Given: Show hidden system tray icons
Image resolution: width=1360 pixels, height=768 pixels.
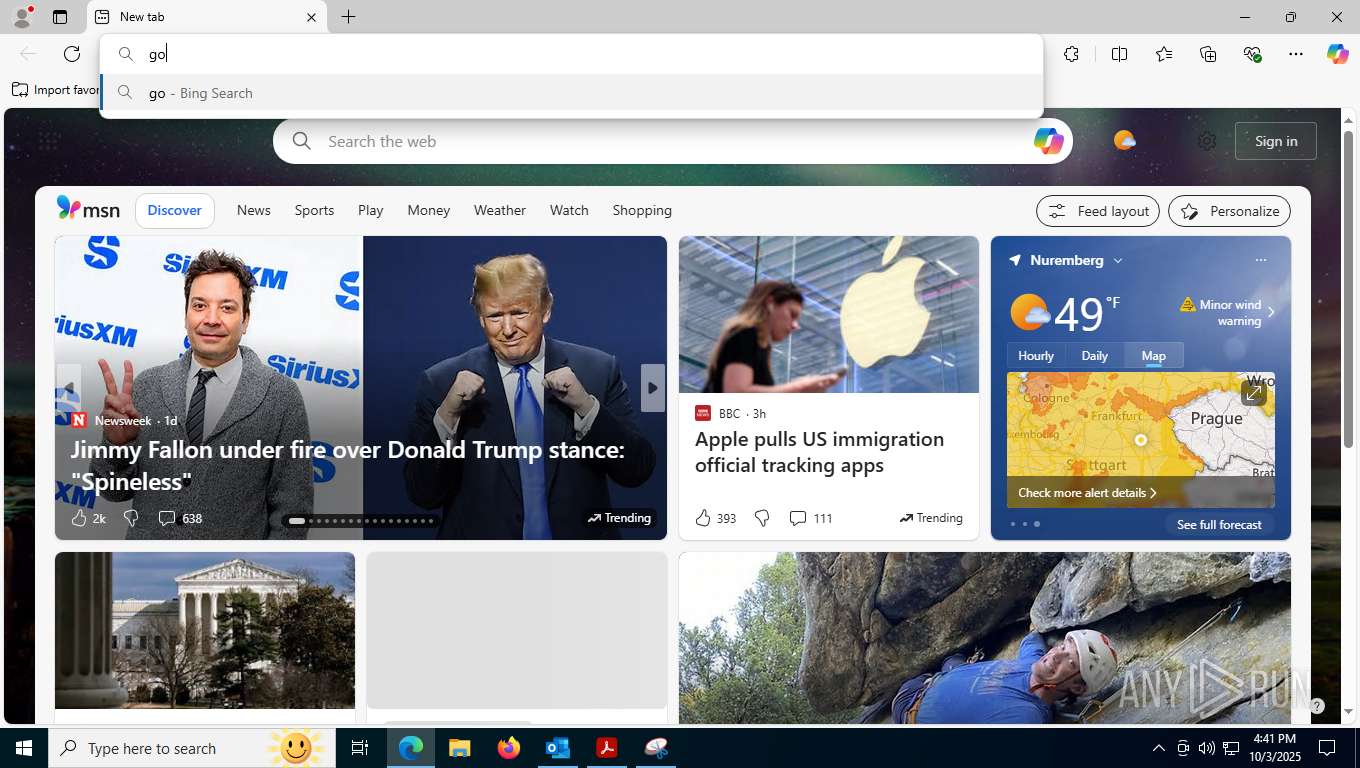Looking at the screenshot, I should click(x=1158, y=748).
